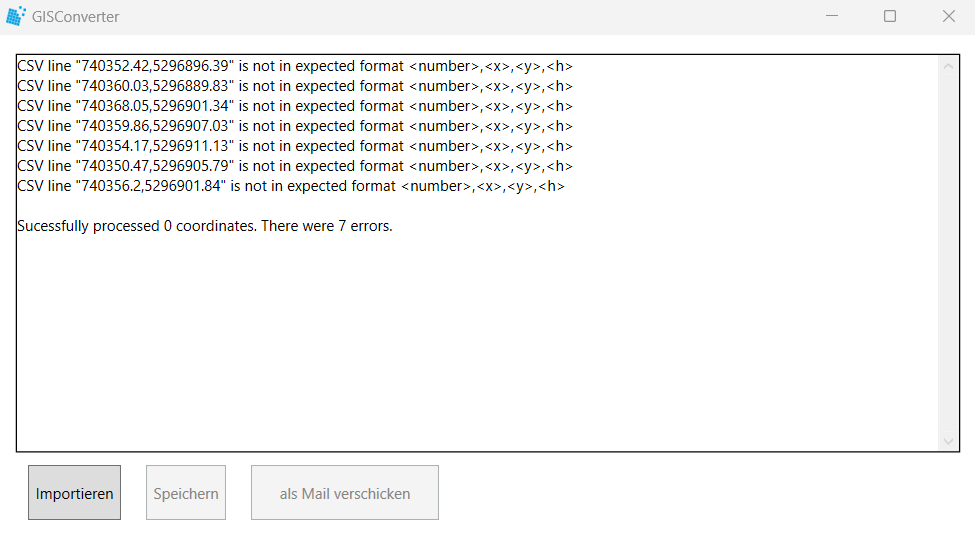Click the Speichern button
975x547 pixels.
coord(186,493)
